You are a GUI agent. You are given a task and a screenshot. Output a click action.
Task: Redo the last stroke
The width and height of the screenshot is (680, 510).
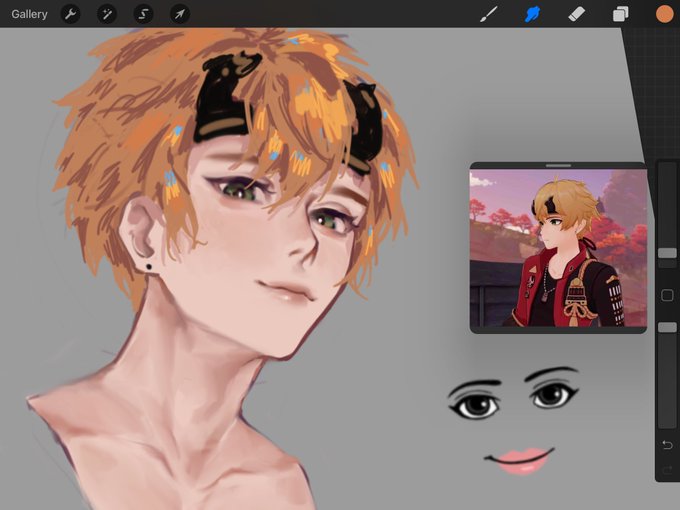667,469
